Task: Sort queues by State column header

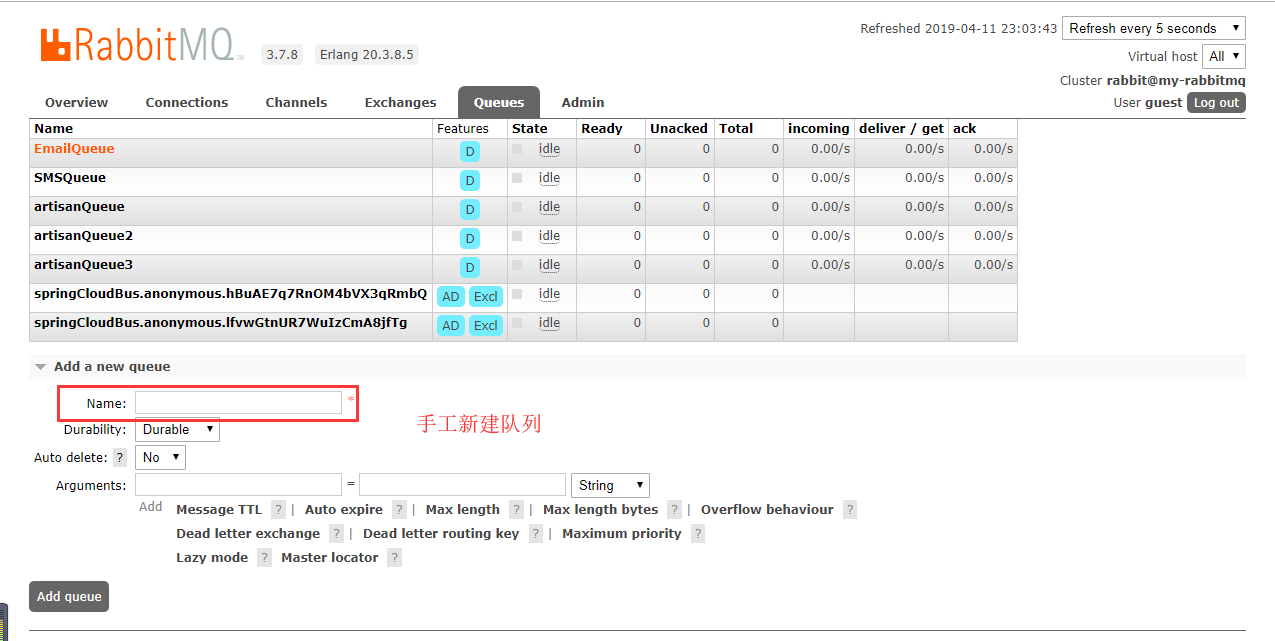Action: 530,129
